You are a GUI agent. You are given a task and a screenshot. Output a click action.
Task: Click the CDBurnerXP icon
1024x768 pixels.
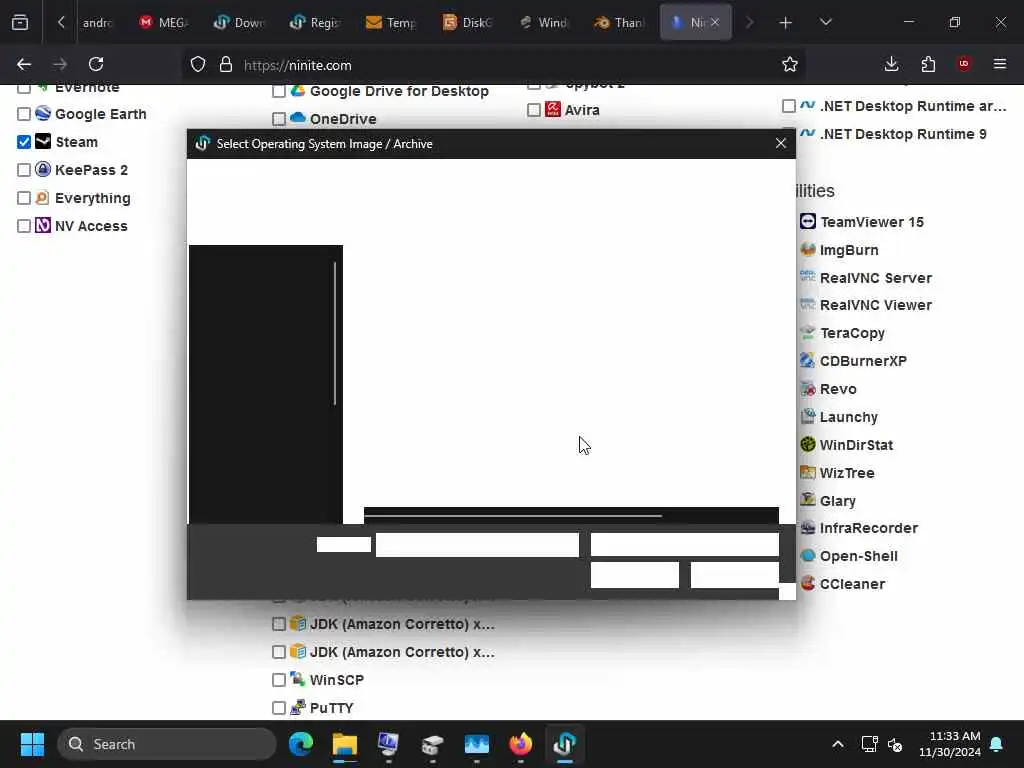click(808, 360)
